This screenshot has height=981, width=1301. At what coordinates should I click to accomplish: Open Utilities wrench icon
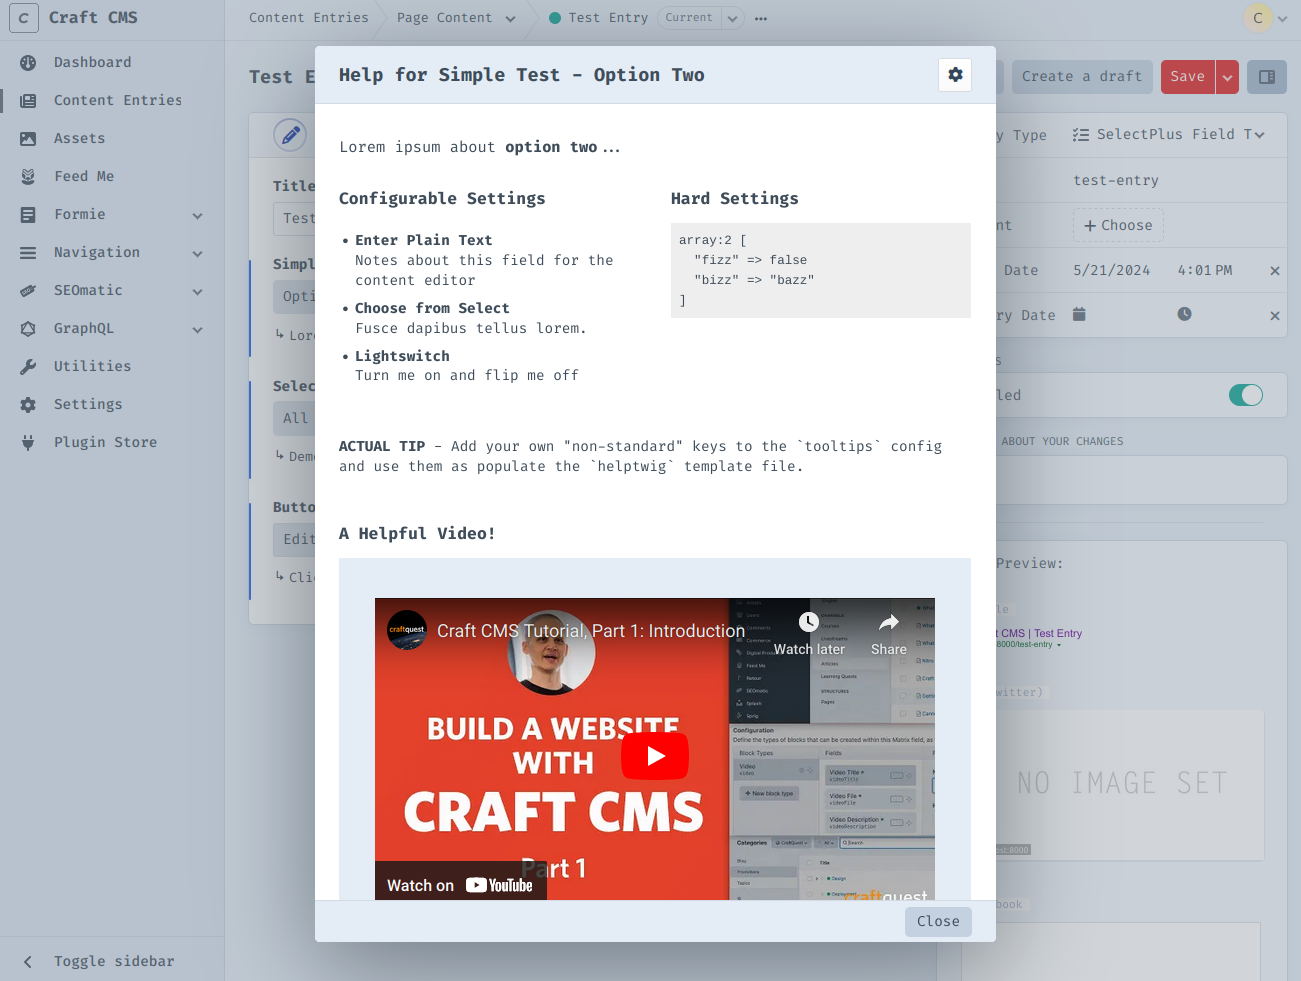pyautogui.click(x=28, y=366)
